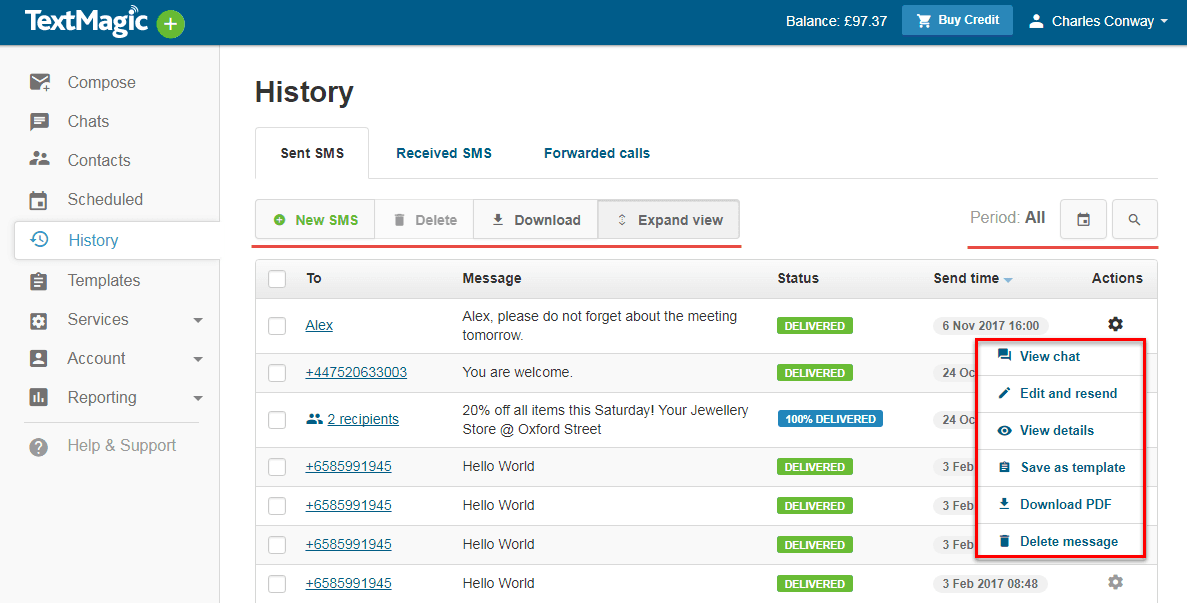
Task: Tick the checkbox for the 2 recipients row
Action: (x=277, y=419)
